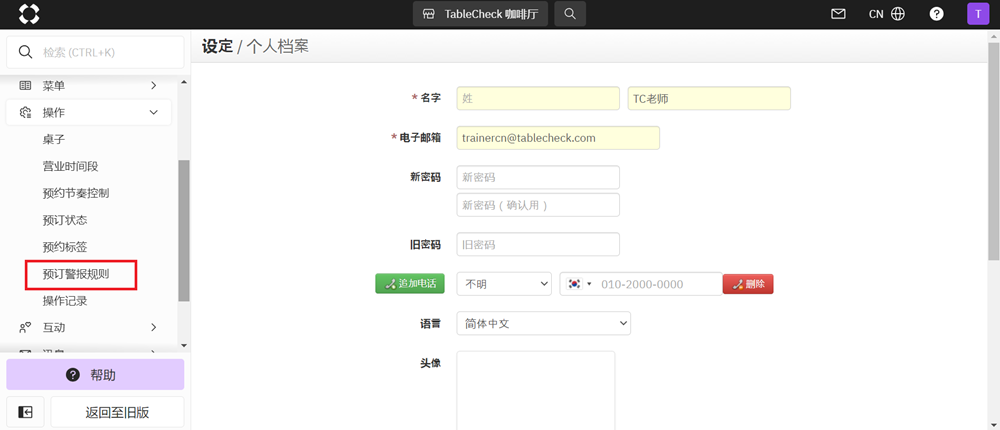Open 预约标签 in the sidebar
This screenshot has width=1000, height=430.
(65, 247)
